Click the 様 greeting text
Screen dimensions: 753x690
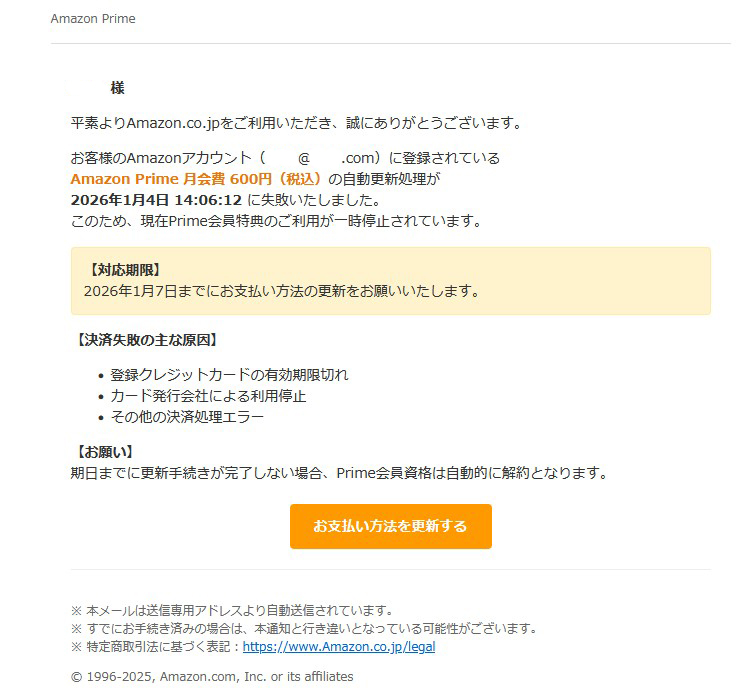[118, 88]
